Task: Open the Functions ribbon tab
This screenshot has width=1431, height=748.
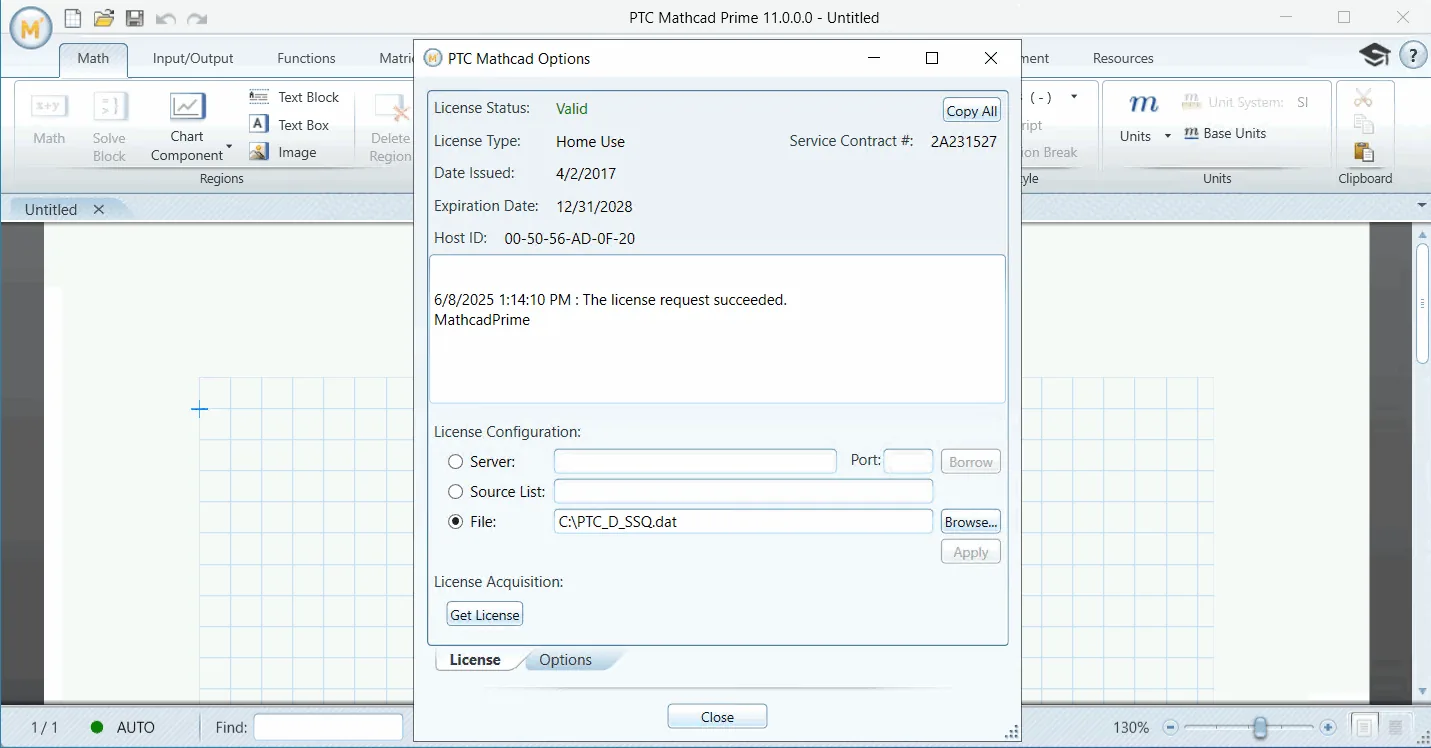Action: pos(306,58)
